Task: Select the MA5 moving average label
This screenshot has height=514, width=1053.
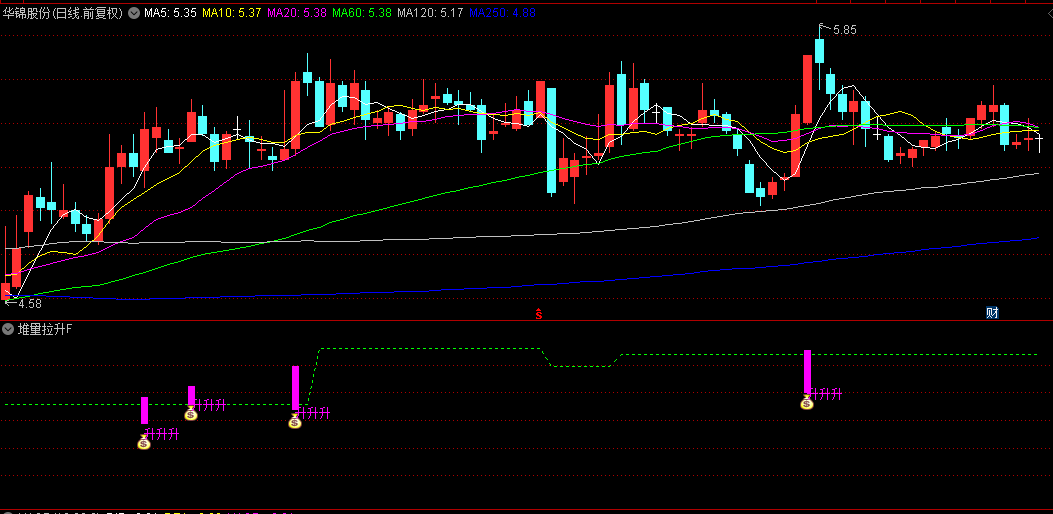Action: 171,13
